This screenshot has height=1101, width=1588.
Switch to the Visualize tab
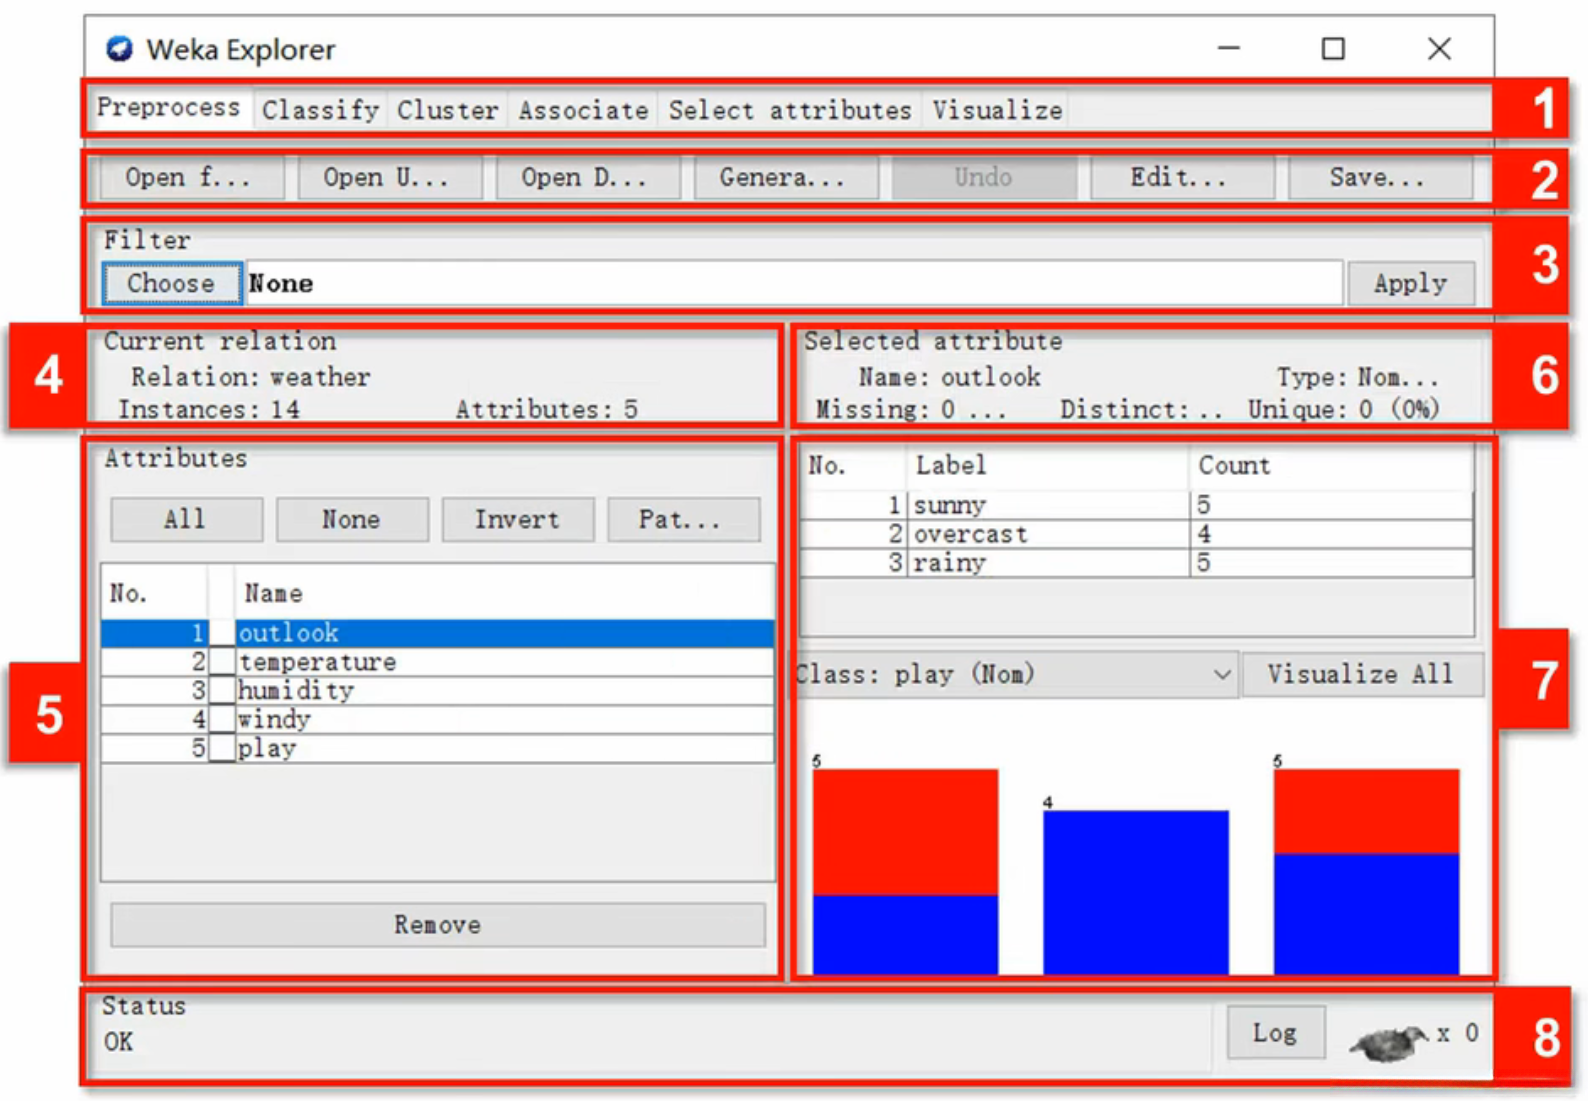pos(997,110)
